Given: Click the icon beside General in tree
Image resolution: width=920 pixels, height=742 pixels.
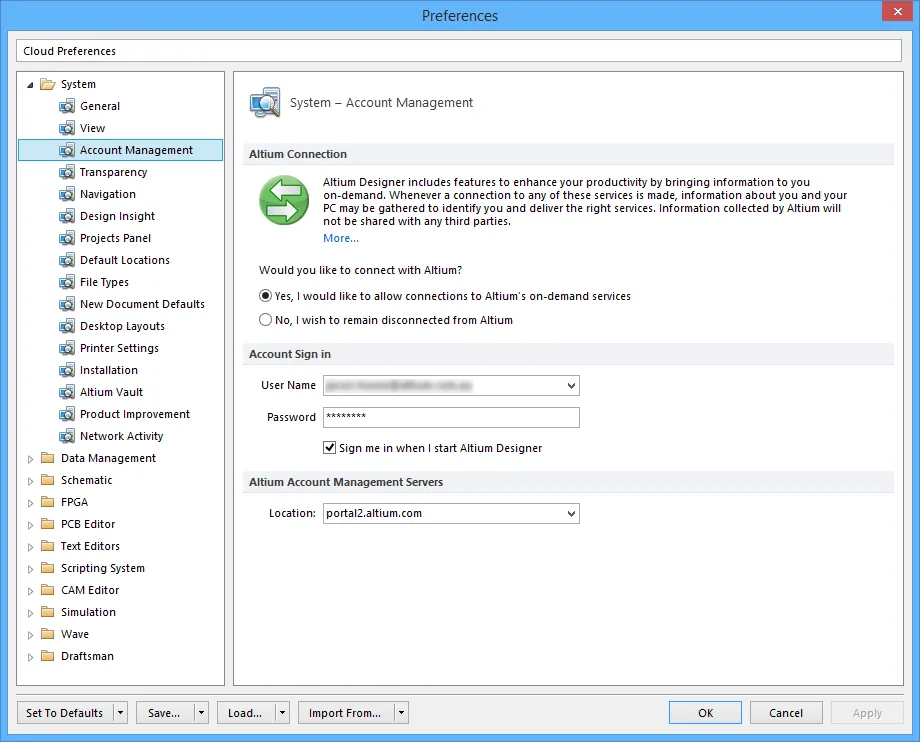Looking at the screenshot, I should [67, 106].
